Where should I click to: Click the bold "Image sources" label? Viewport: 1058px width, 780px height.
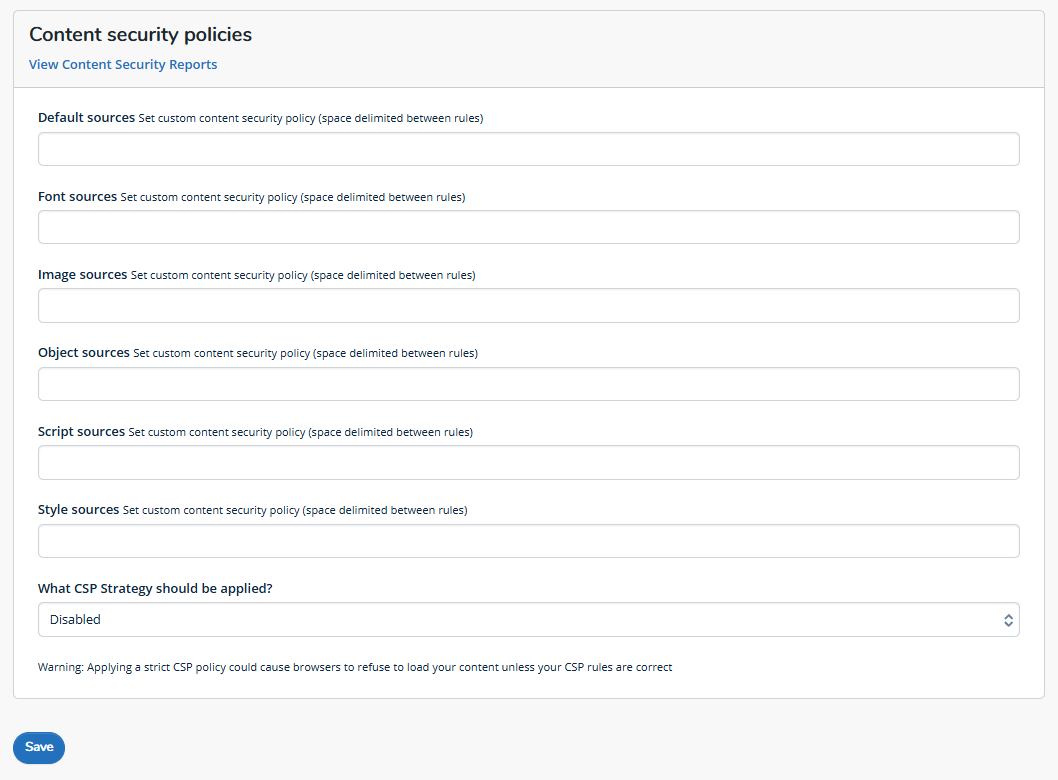82,275
